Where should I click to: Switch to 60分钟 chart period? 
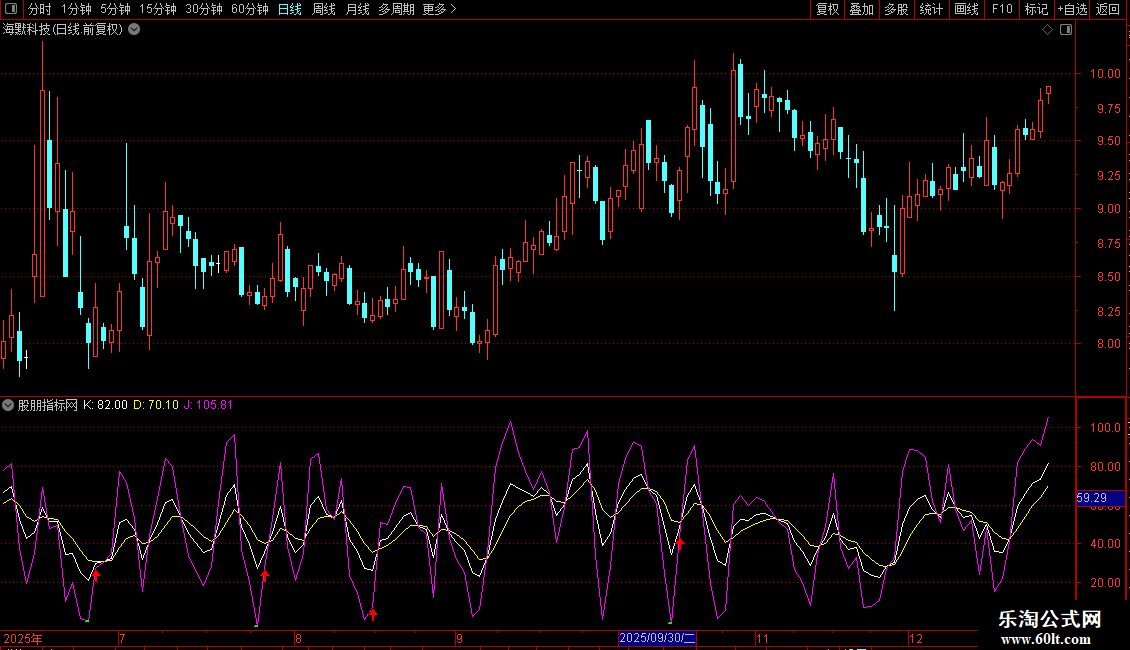(250, 9)
